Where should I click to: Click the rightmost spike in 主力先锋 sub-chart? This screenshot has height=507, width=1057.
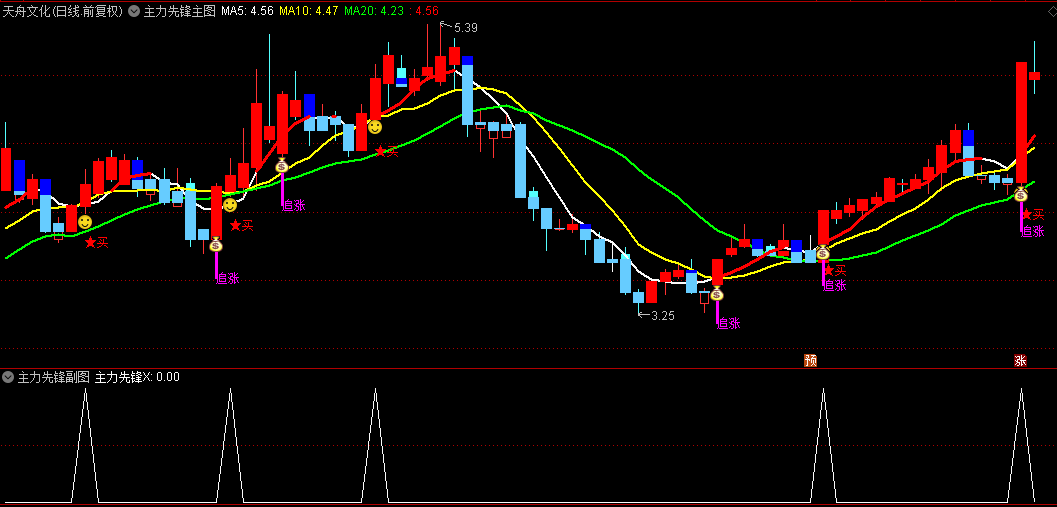point(1021,445)
